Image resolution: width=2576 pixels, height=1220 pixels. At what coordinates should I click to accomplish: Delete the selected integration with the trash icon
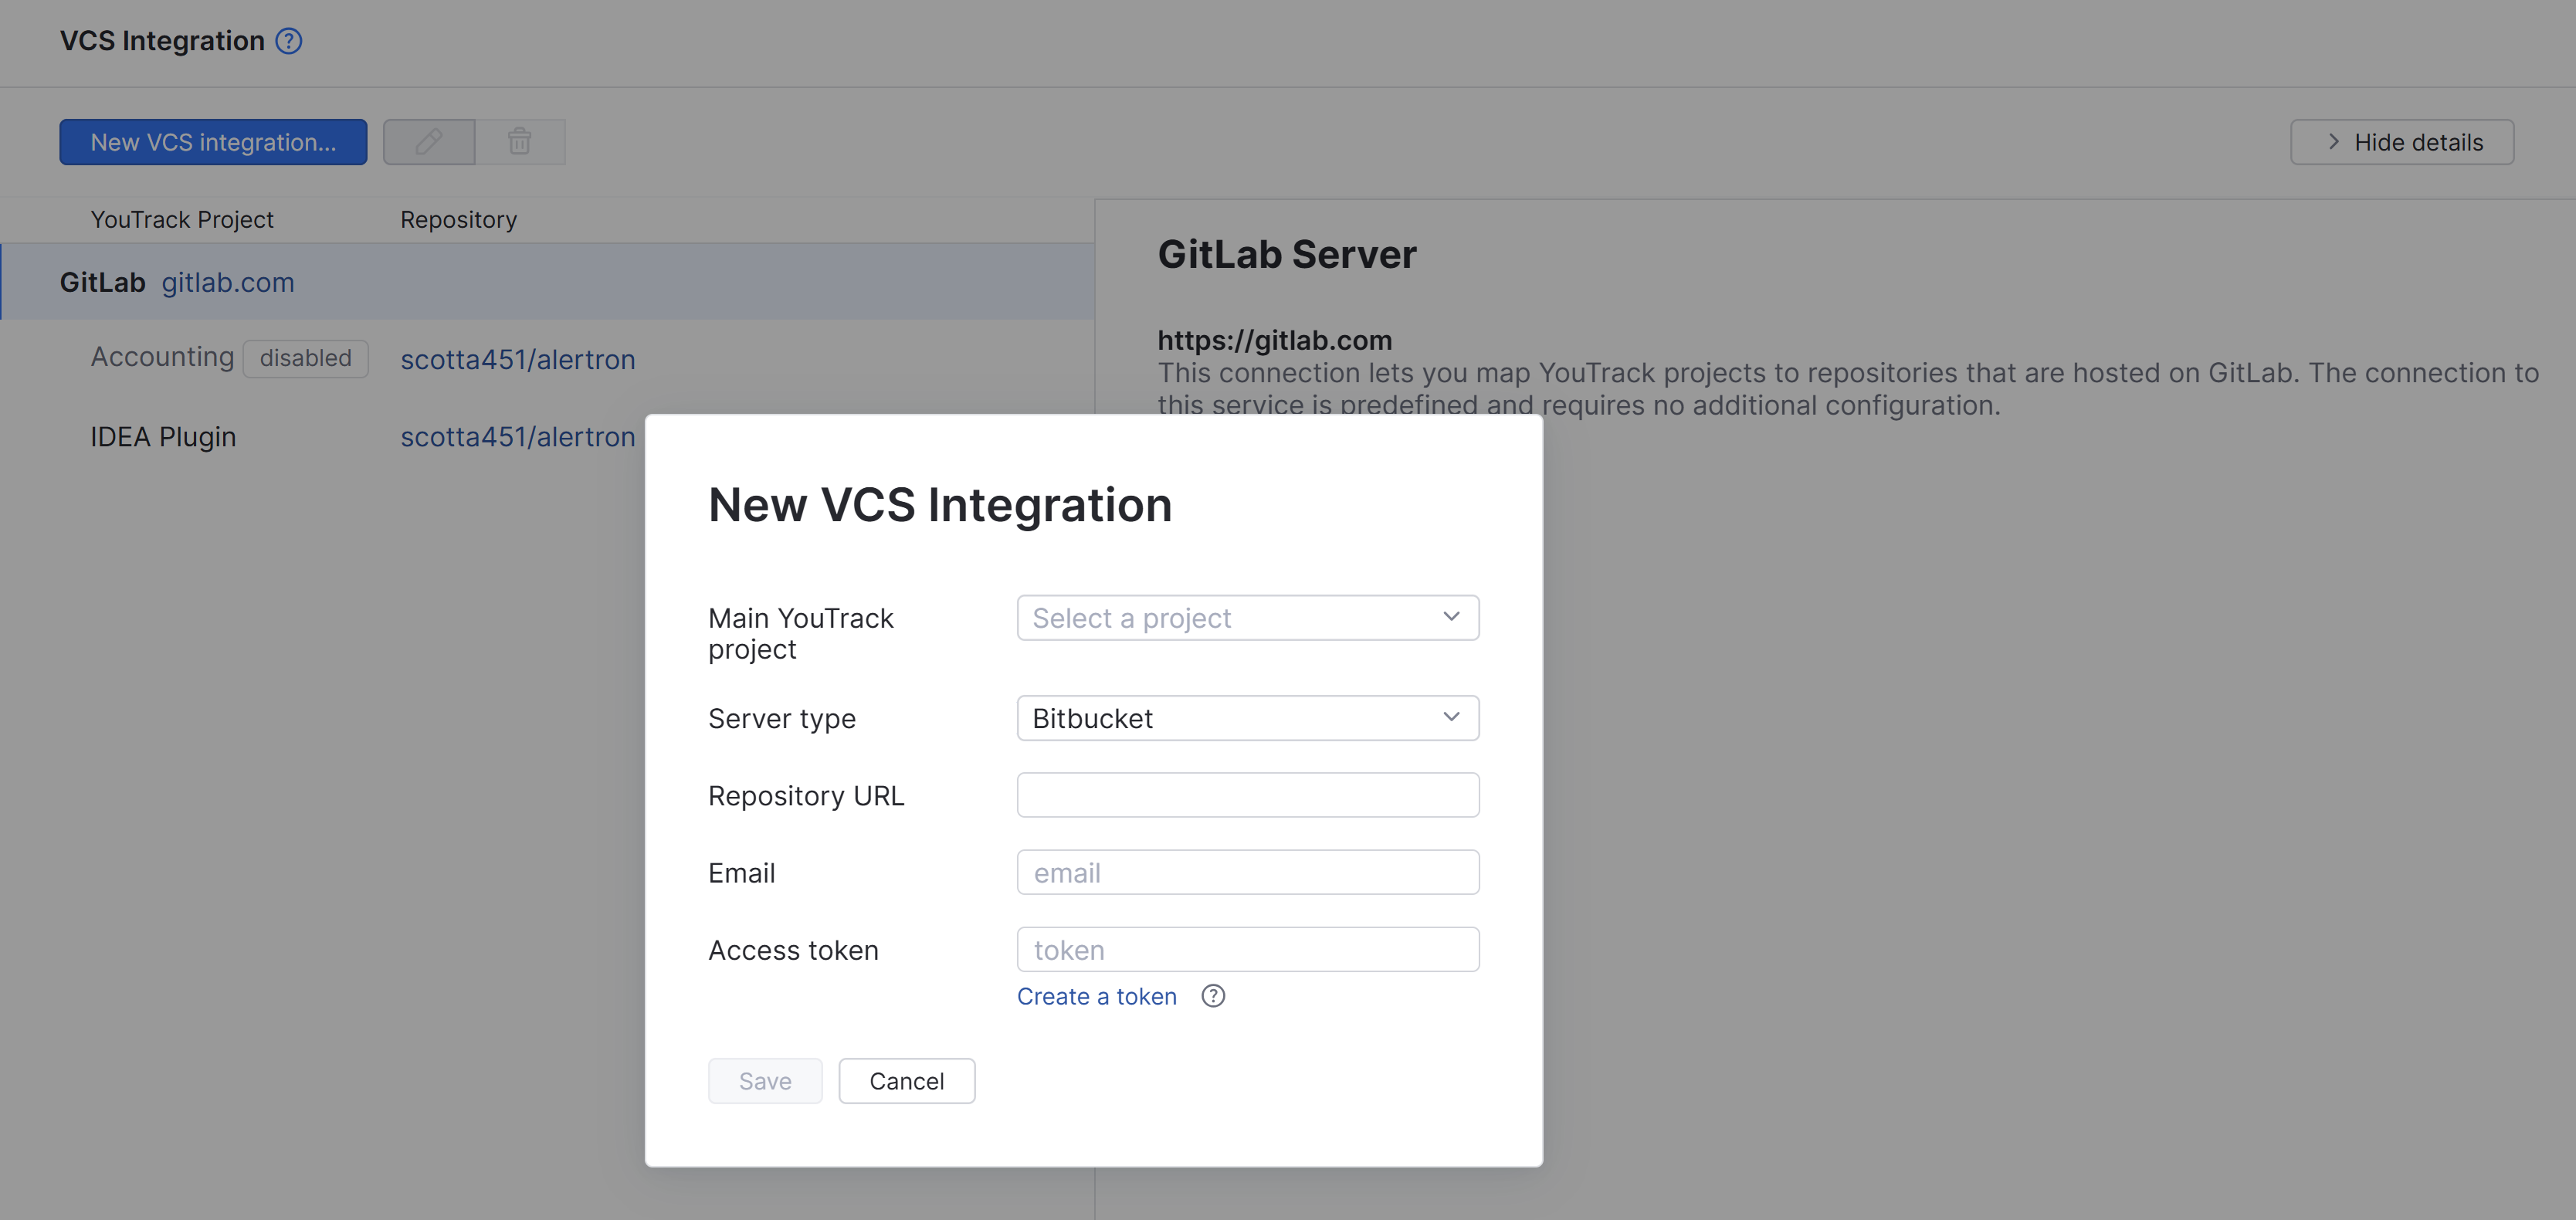click(x=519, y=141)
